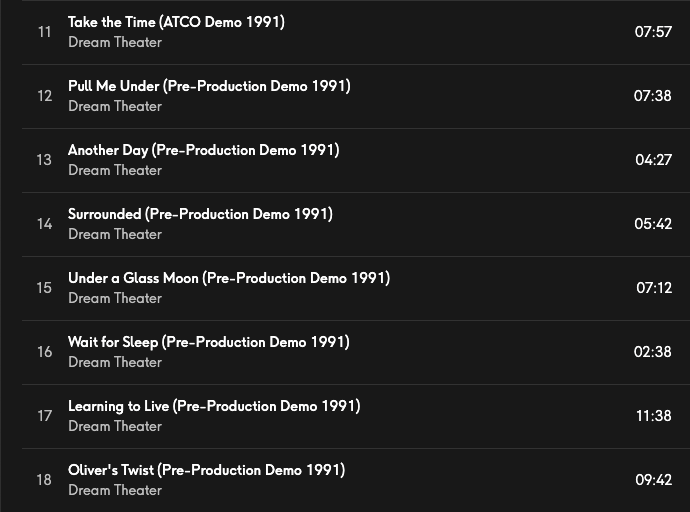The image size is (690, 512).
Task: Click Dream Theater artist under Take the Time
Action: 115,42
